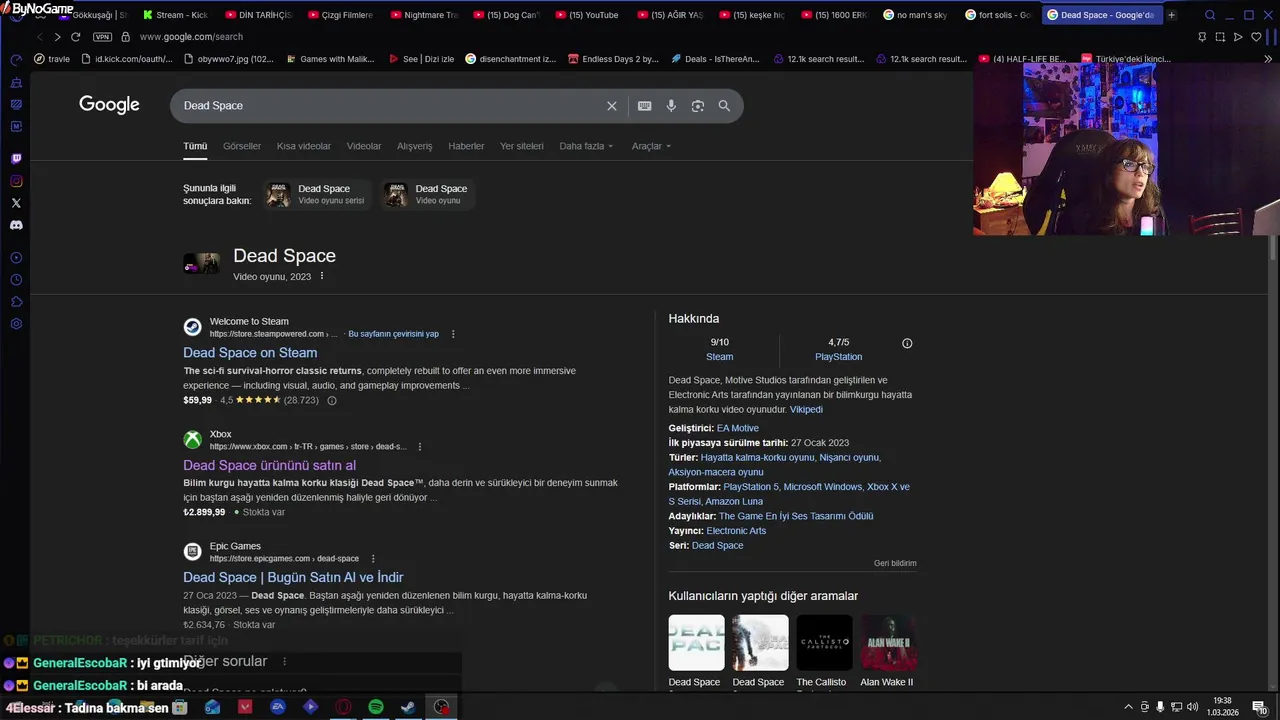Open the on-screen keyboard input tool
The height and width of the screenshot is (720, 1280).
645,106
